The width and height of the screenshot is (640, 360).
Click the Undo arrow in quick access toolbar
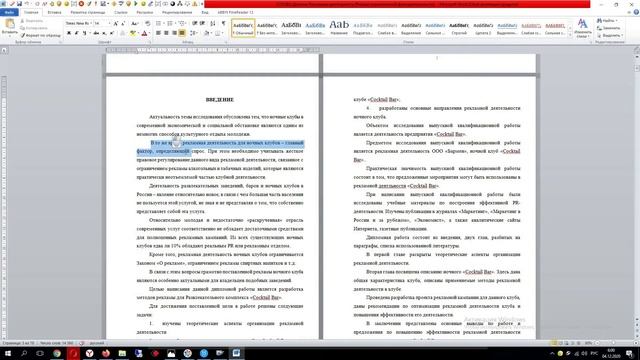[x=27, y=4]
